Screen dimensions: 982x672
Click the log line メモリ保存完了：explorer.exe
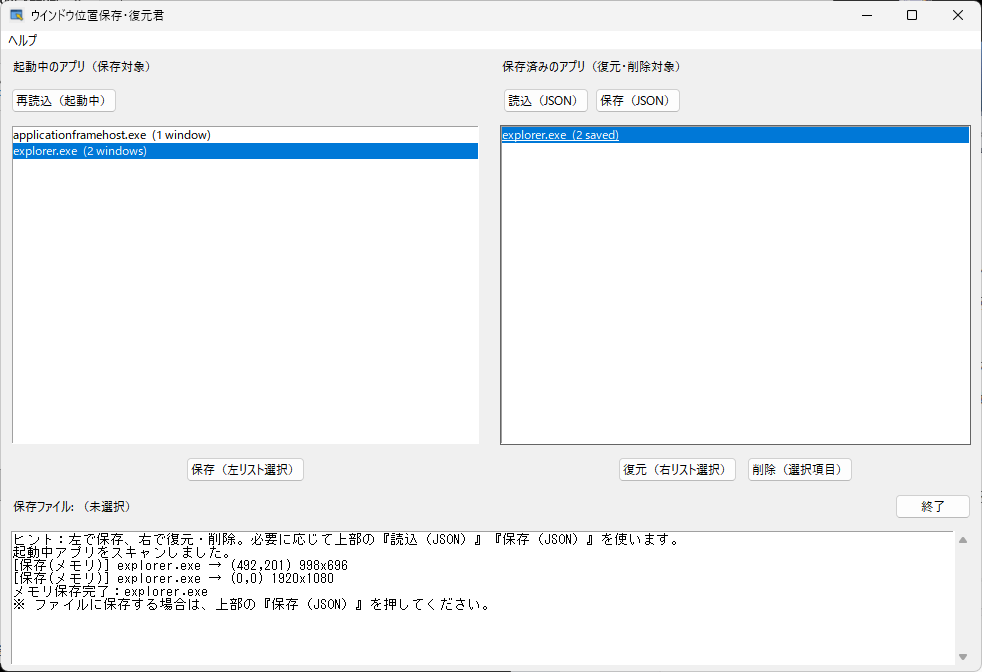coord(110,592)
